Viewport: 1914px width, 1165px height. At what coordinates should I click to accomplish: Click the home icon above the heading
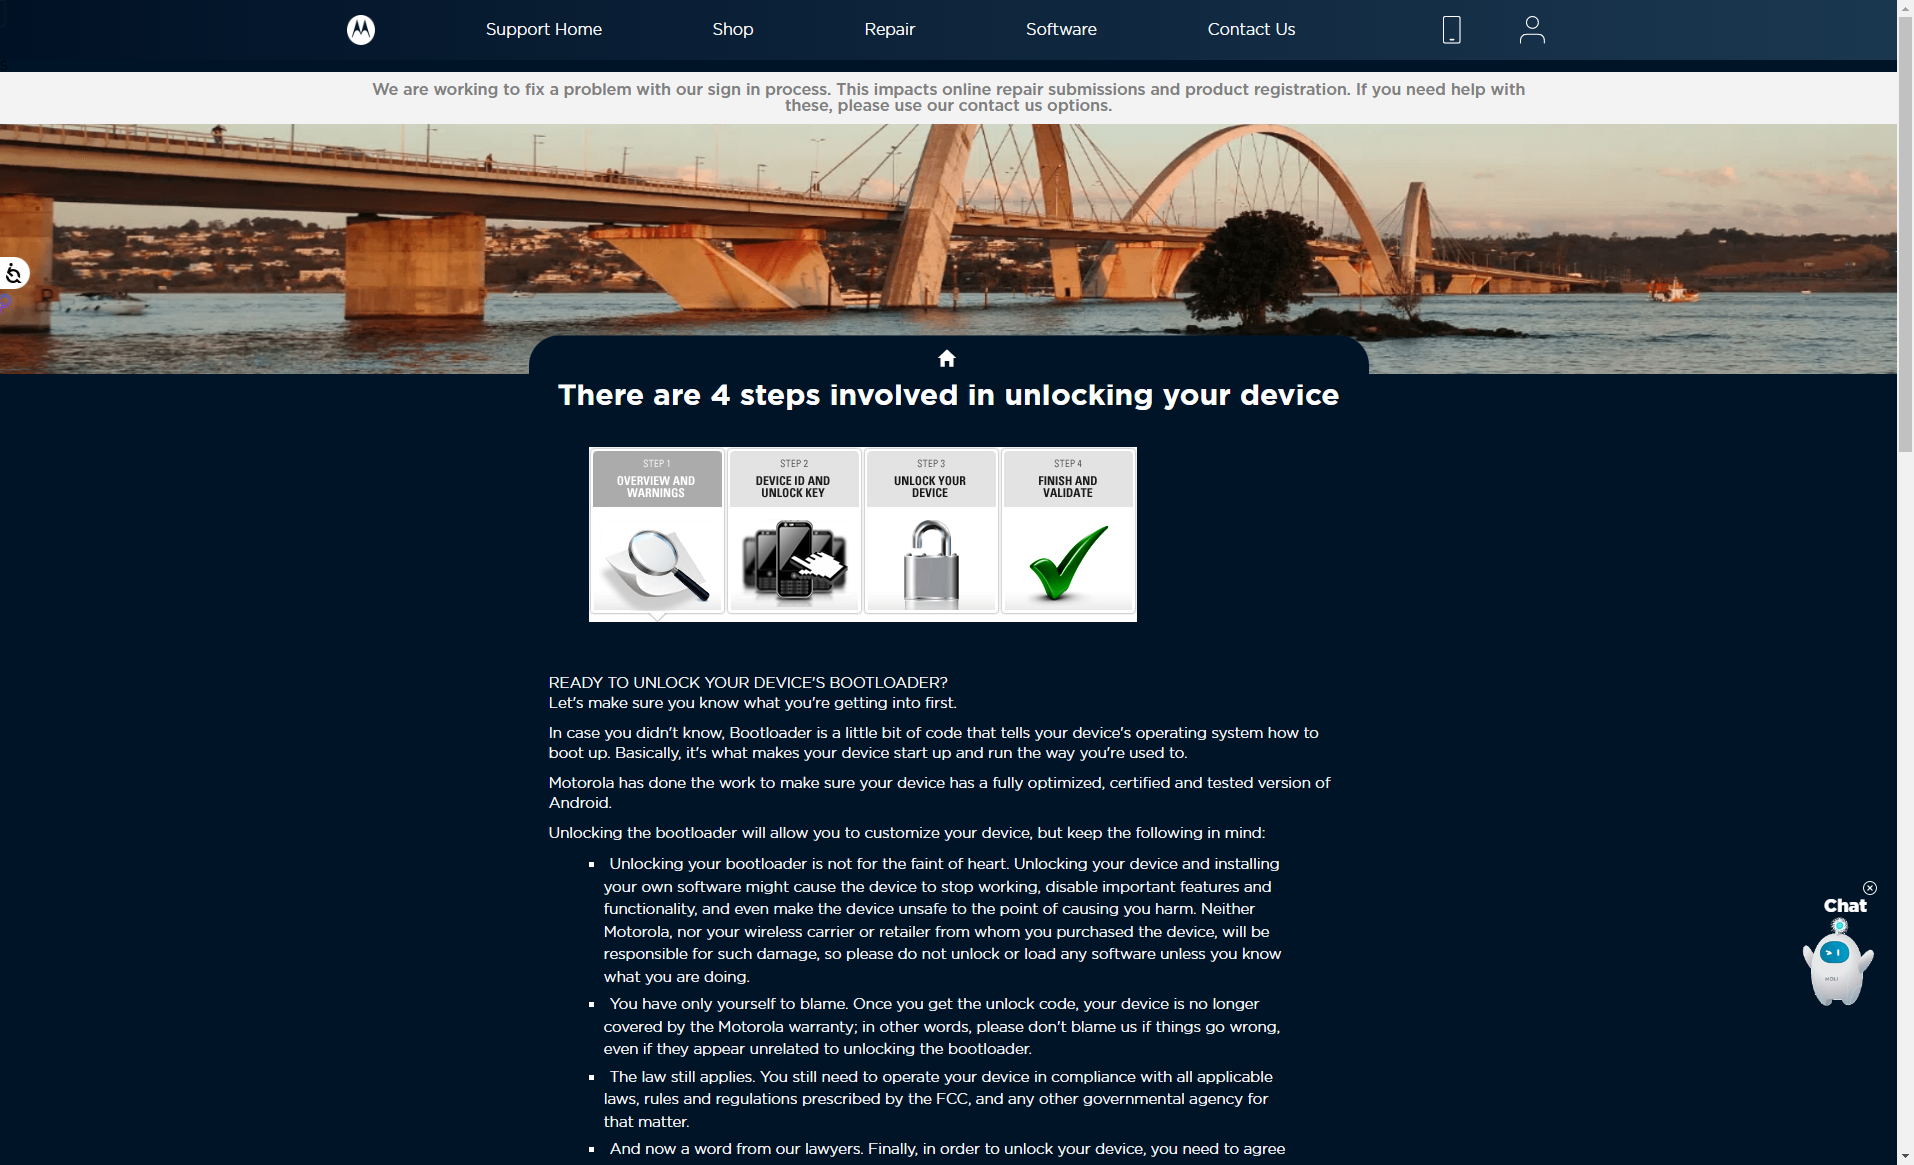[x=947, y=358]
